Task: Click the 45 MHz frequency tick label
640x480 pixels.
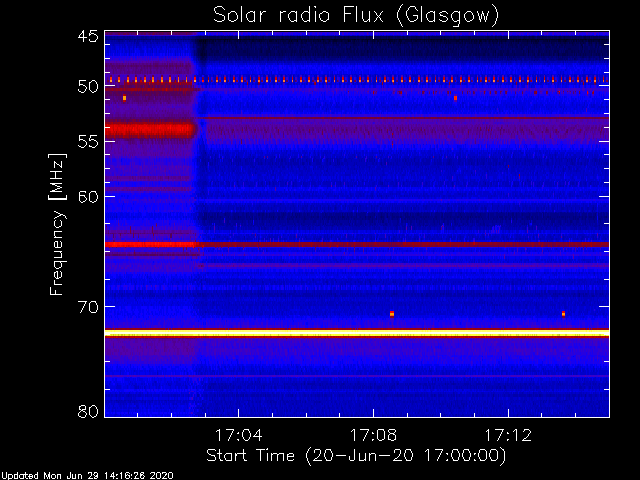Action: pyautogui.click(x=88, y=37)
